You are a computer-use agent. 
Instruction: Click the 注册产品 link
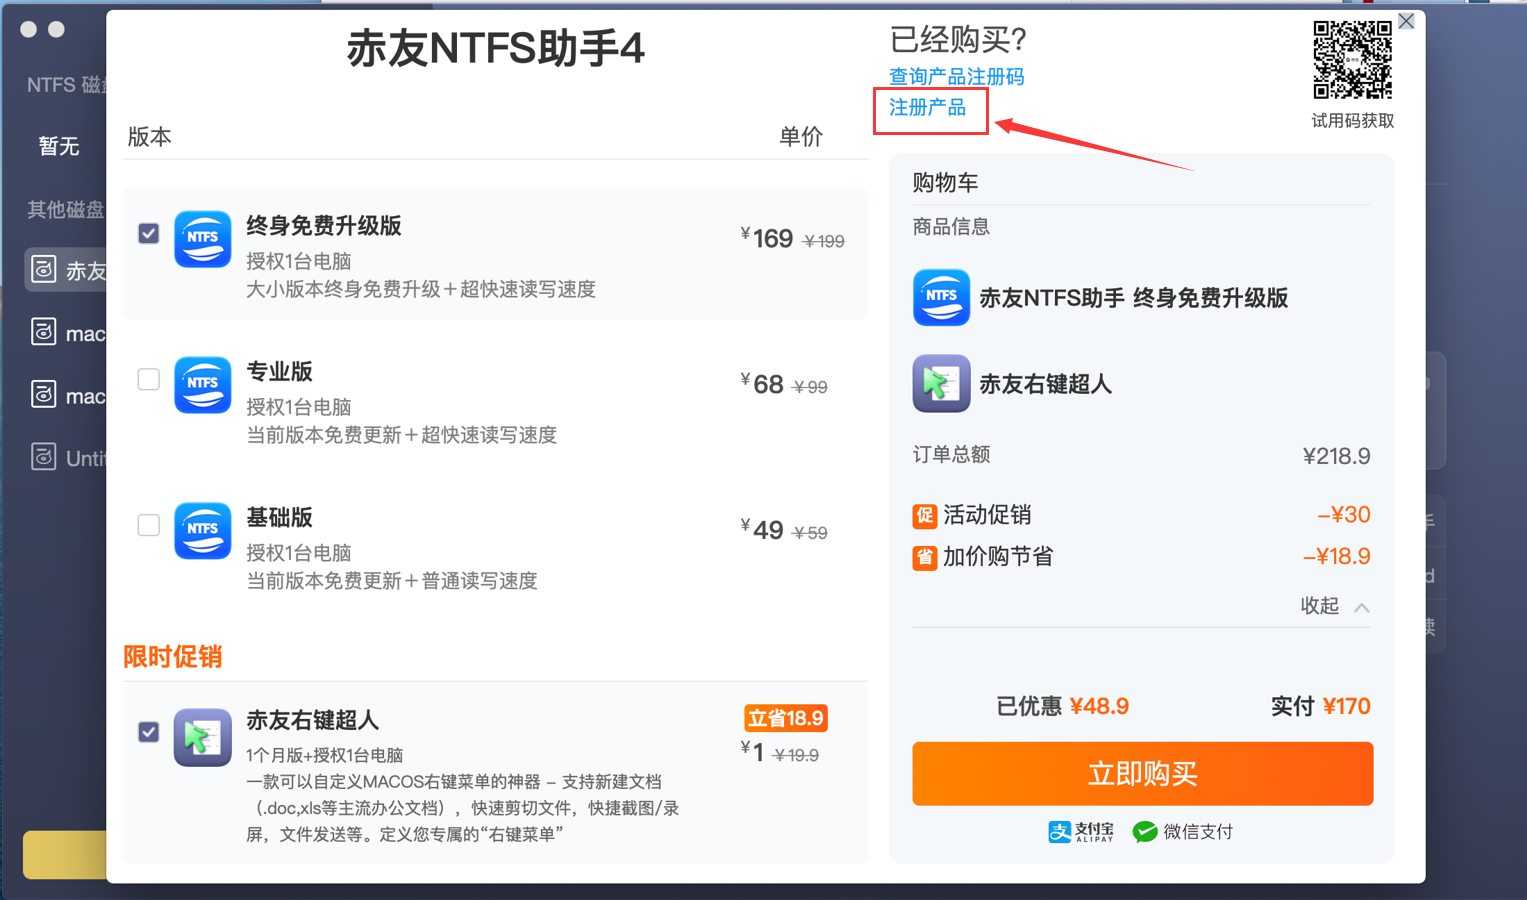927,108
